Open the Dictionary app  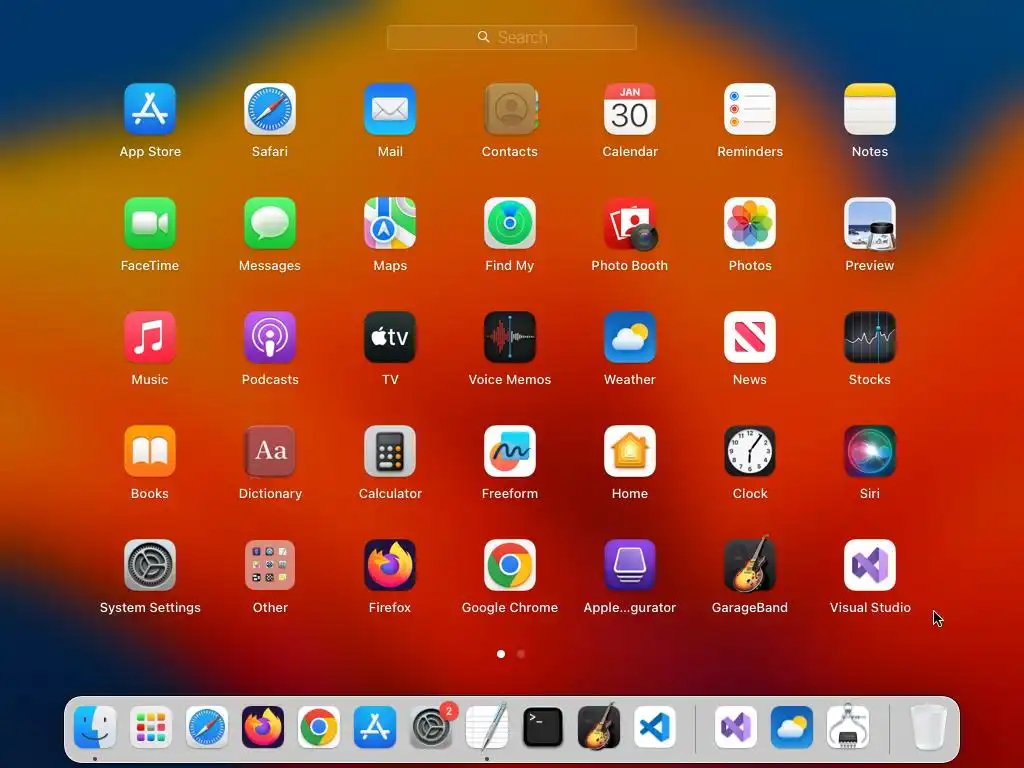tap(270, 451)
